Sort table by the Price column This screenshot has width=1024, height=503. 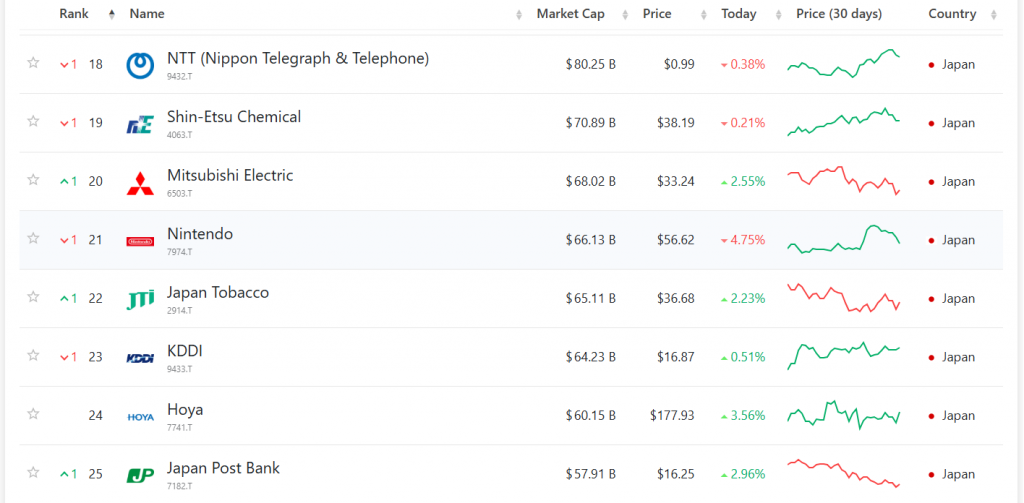(x=657, y=14)
